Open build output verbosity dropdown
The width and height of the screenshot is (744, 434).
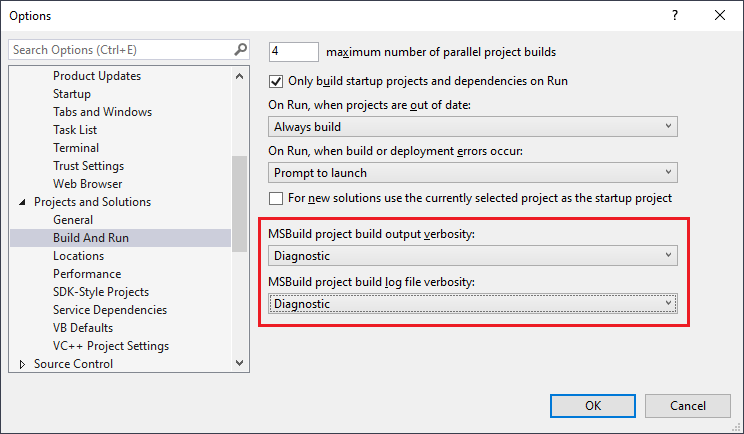(x=473, y=256)
